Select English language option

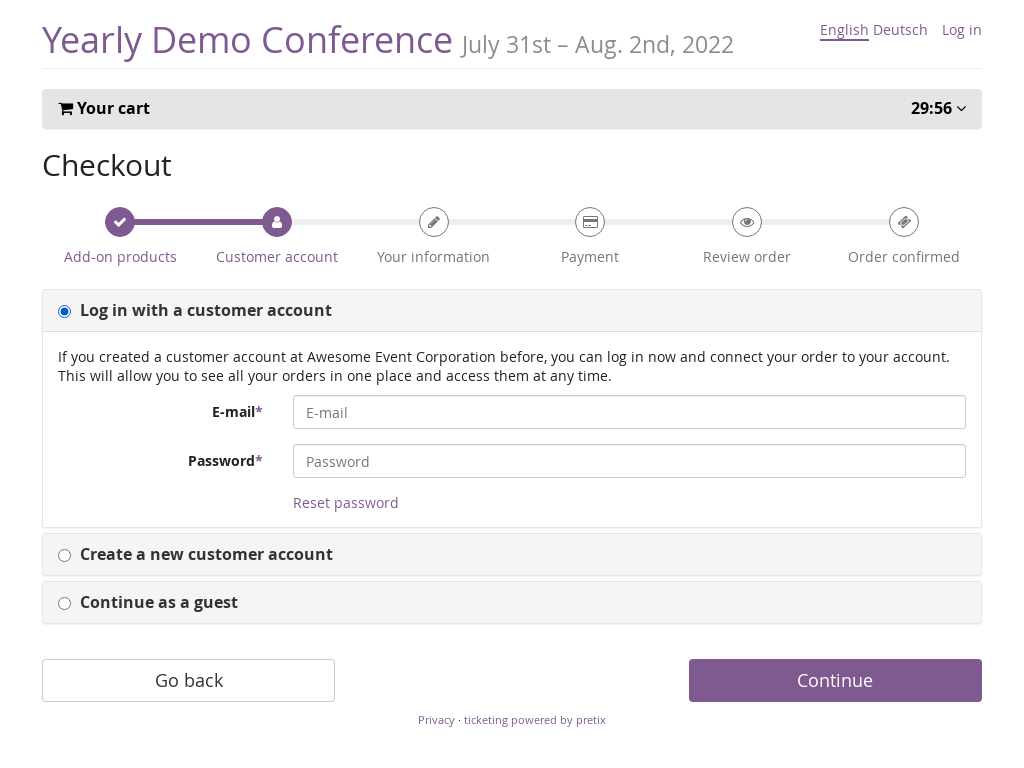tap(844, 30)
